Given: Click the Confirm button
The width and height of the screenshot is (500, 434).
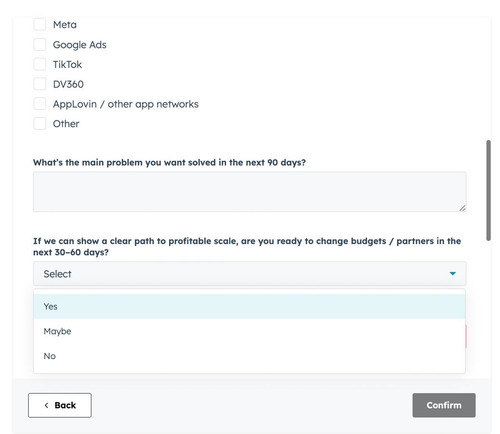Looking at the screenshot, I should [444, 405].
